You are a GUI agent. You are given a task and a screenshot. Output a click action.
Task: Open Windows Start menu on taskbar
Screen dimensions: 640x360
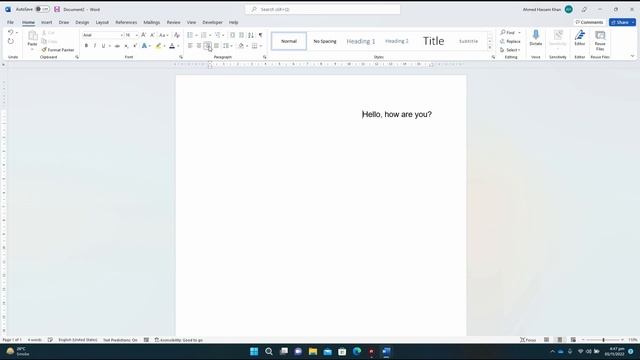click(x=254, y=351)
